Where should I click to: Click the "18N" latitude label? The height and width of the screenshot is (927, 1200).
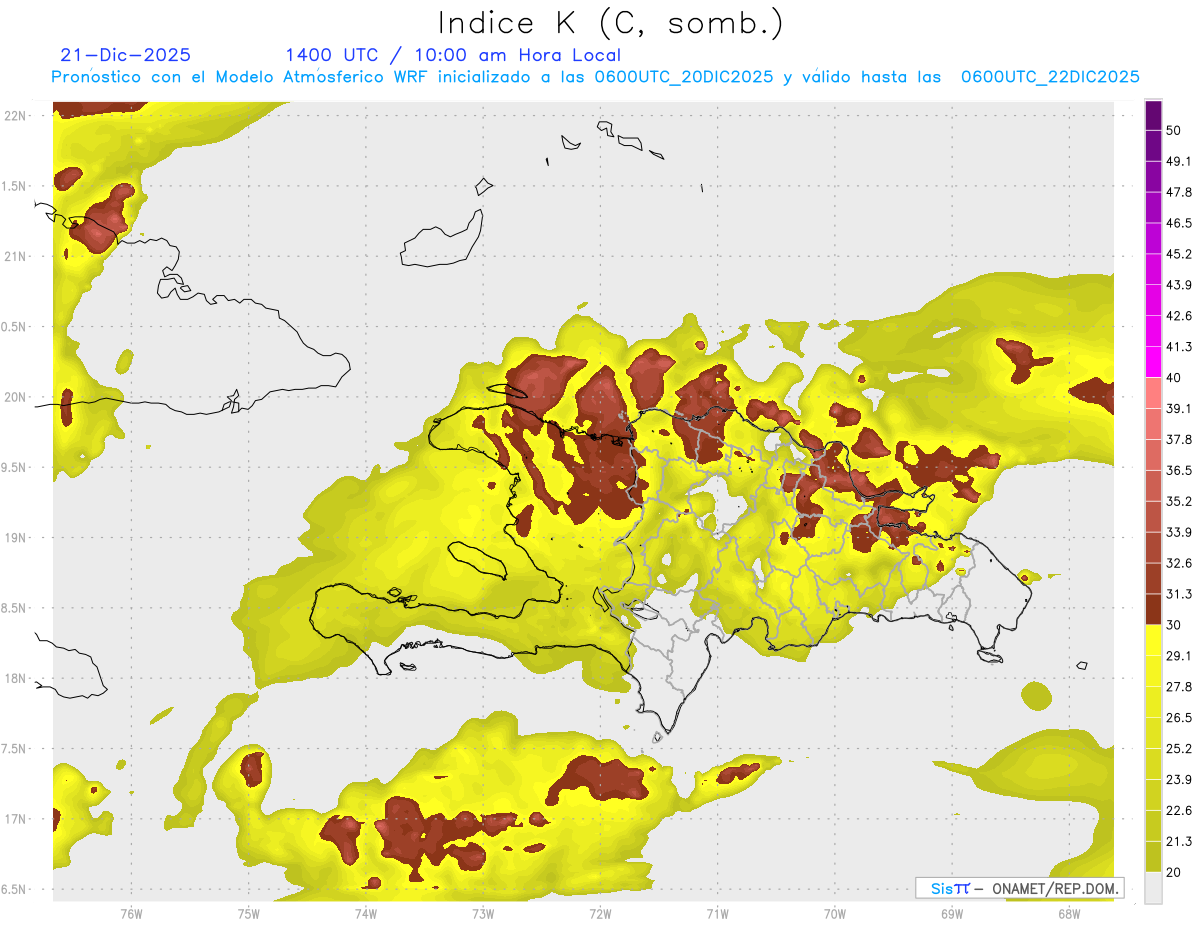15,678
